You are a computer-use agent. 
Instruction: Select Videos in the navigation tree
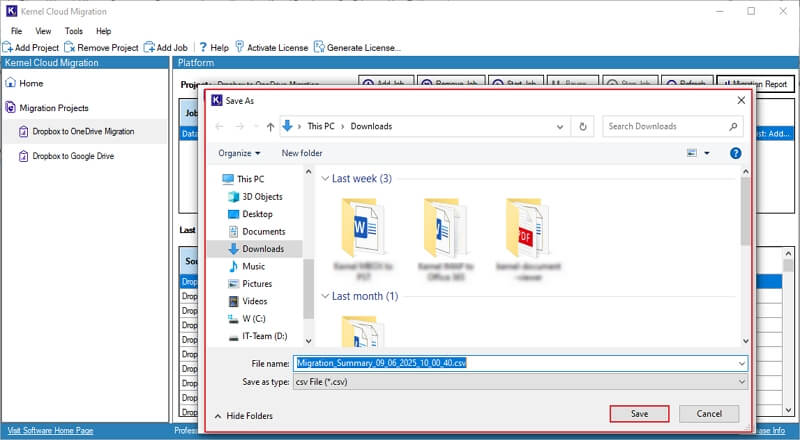pos(248,301)
